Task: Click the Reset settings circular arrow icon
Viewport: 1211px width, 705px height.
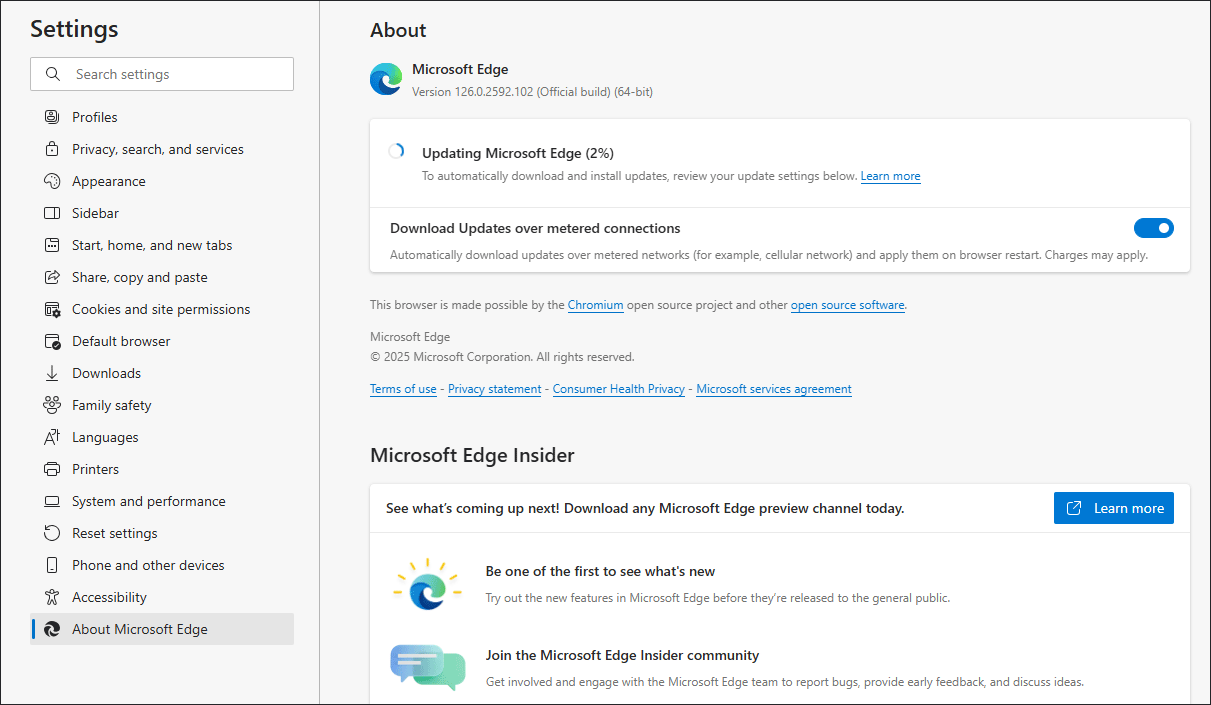Action: pyautogui.click(x=52, y=533)
